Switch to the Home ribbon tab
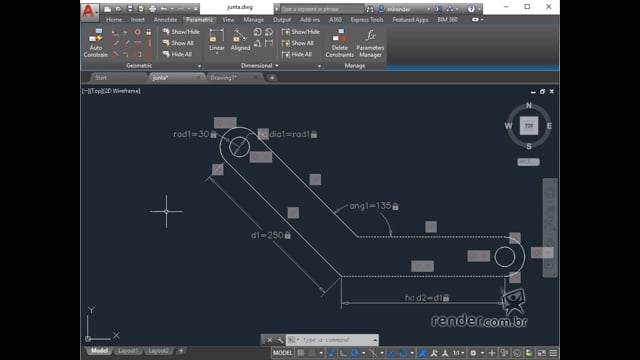This screenshot has width=640, height=360. coord(114,20)
